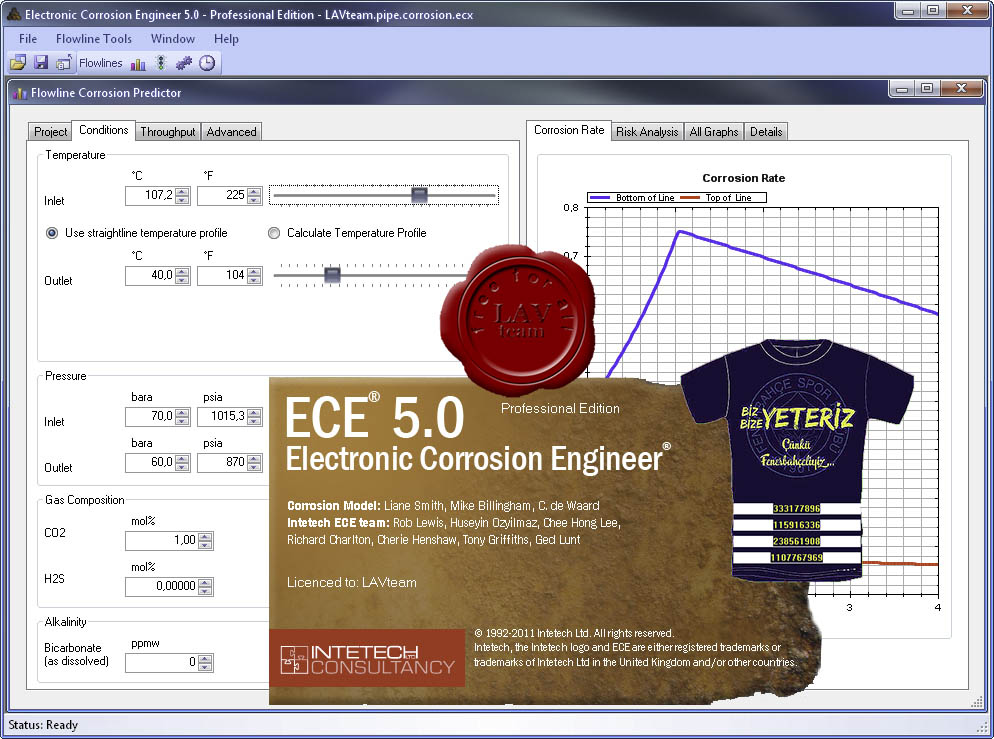994x739 pixels.
Task: Decrease outlet temperature °F with down arrow
Action: (255, 280)
